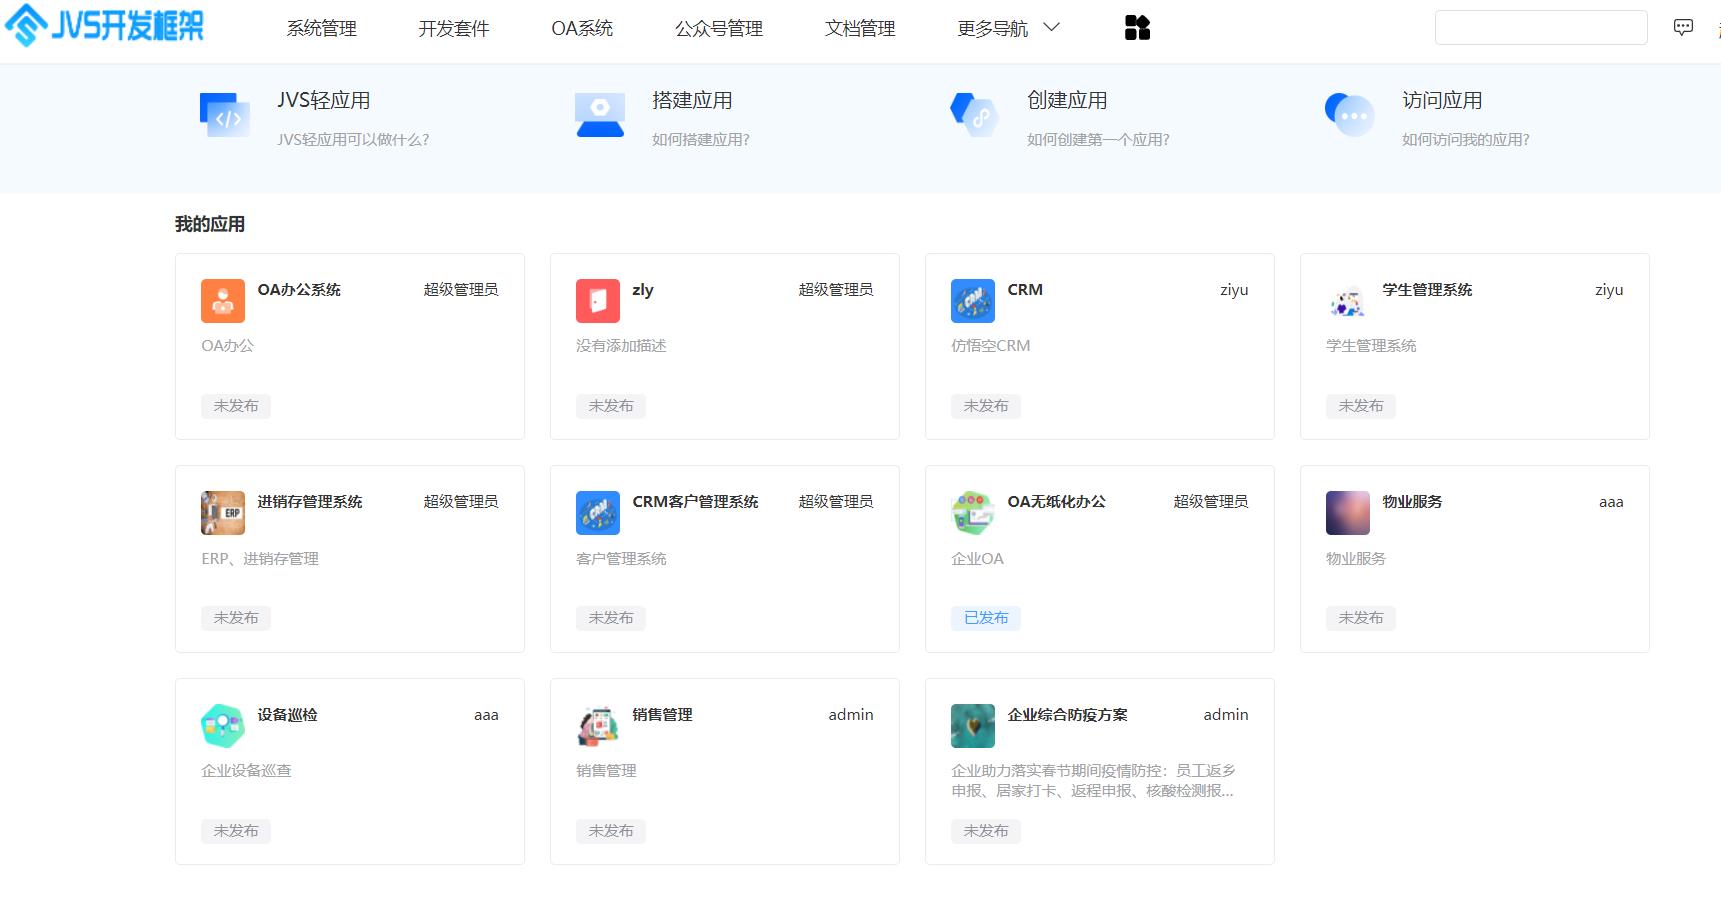Open the 开发套件 menu
Screen dimensions: 1721x910
click(454, 29)
